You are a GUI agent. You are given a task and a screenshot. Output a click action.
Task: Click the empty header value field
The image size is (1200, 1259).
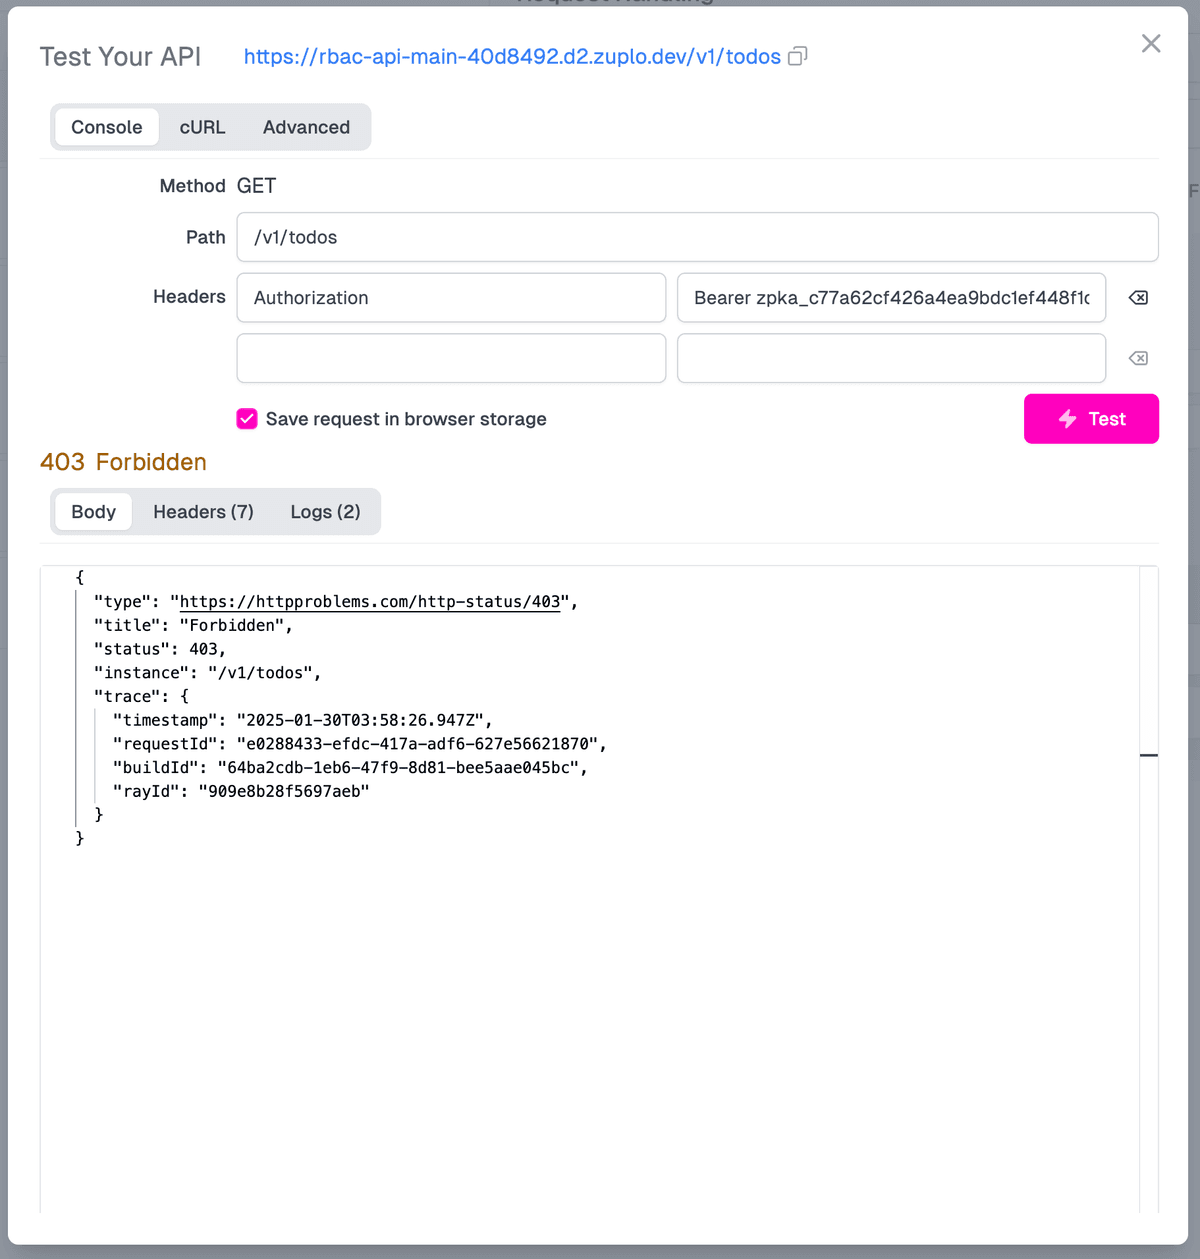click(891, 359)
